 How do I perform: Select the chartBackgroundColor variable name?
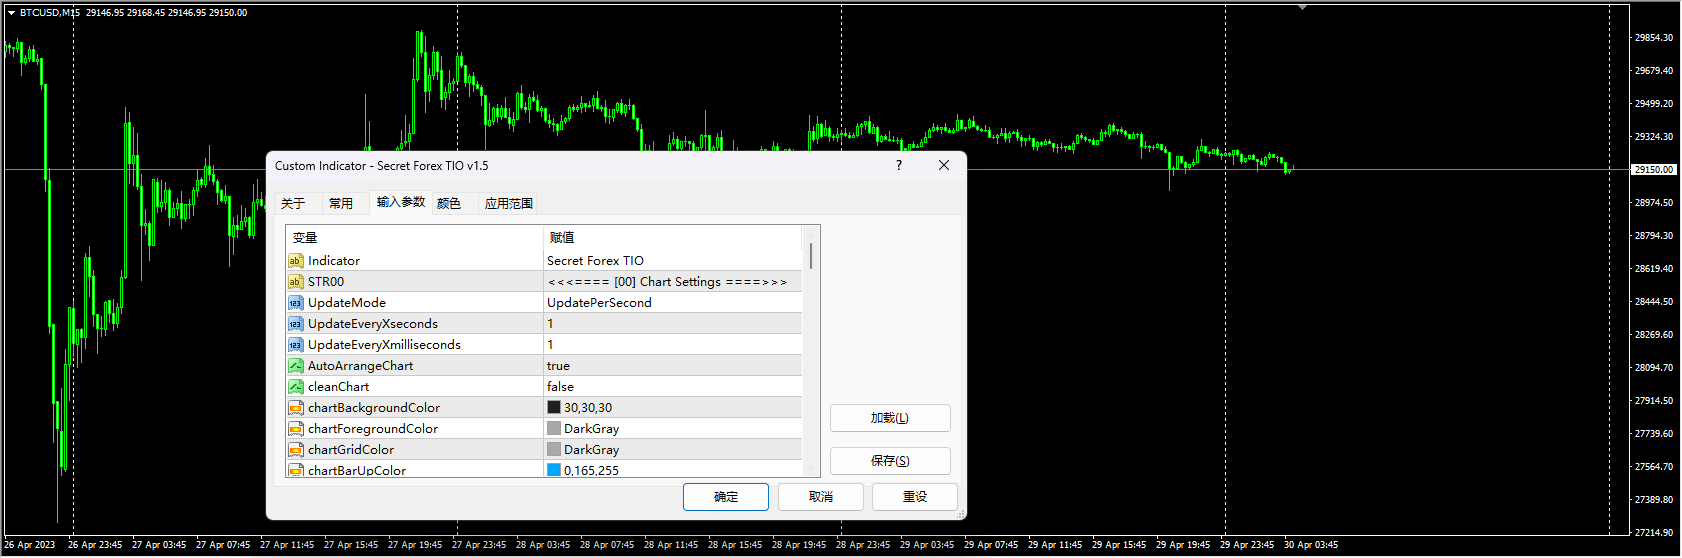[374, 408]
